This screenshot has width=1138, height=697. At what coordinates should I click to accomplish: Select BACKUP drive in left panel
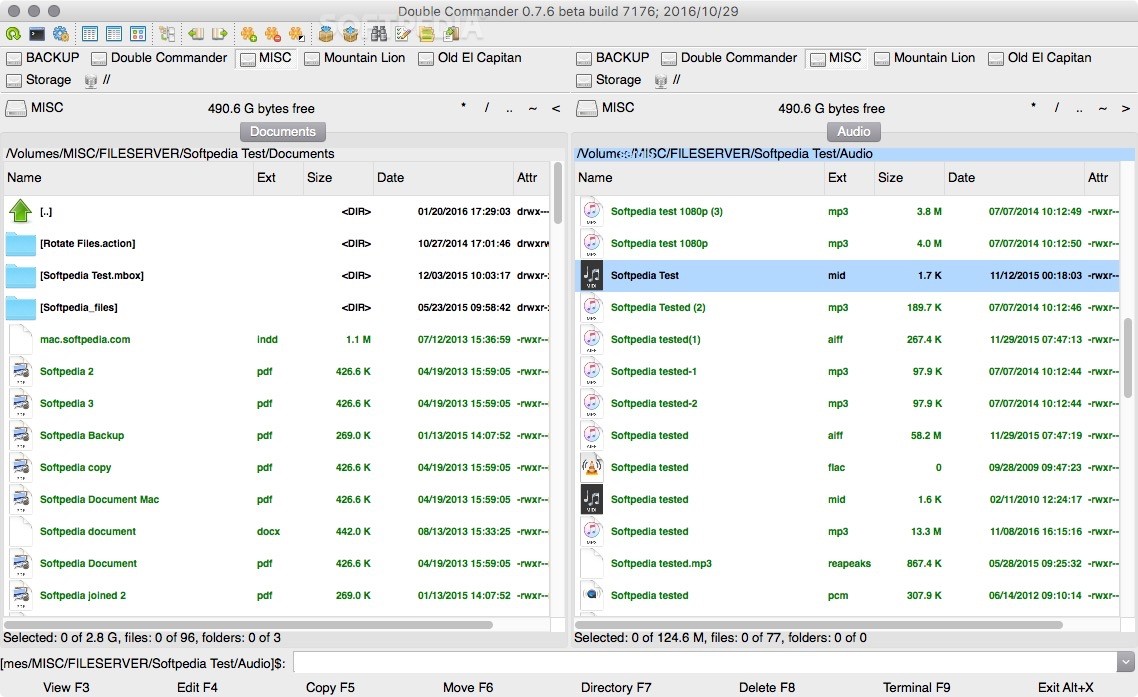pos(43,58)
